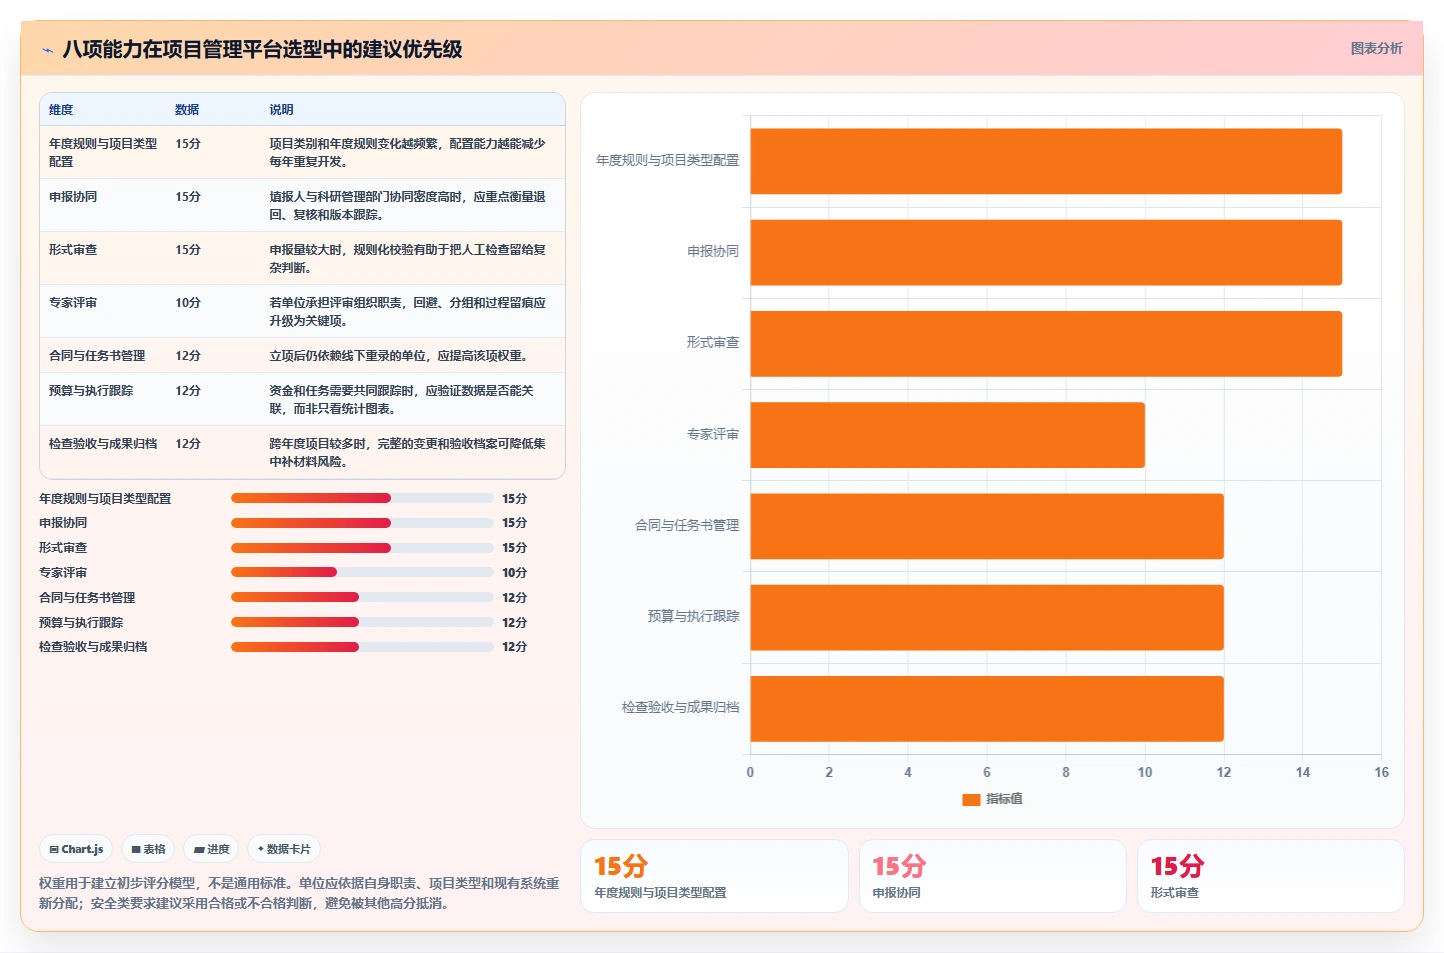Click the title 八项能力在项目管理平台选型中的建议优先级
The width and height of the screenshot is (1444, 953).
coord(262,49)
